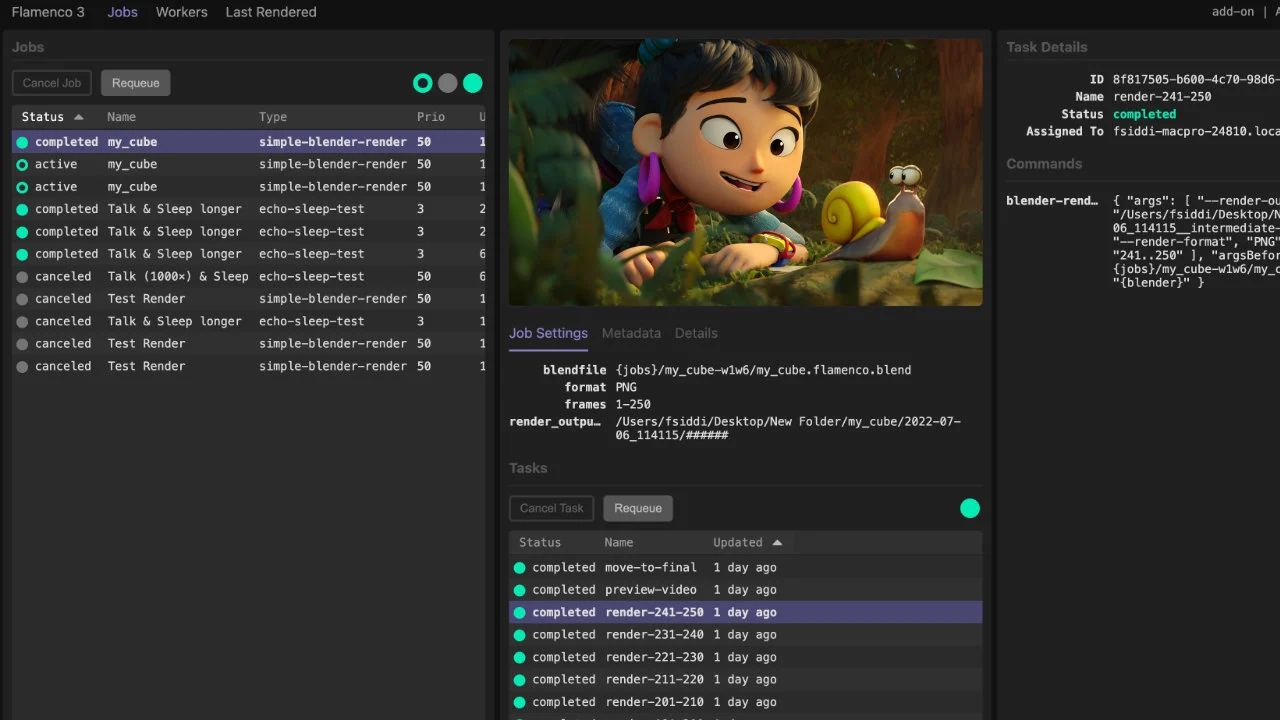Click the green dot of completed my_cube job
Viewport: 1280px width, 720px height.
coord(22,142)
